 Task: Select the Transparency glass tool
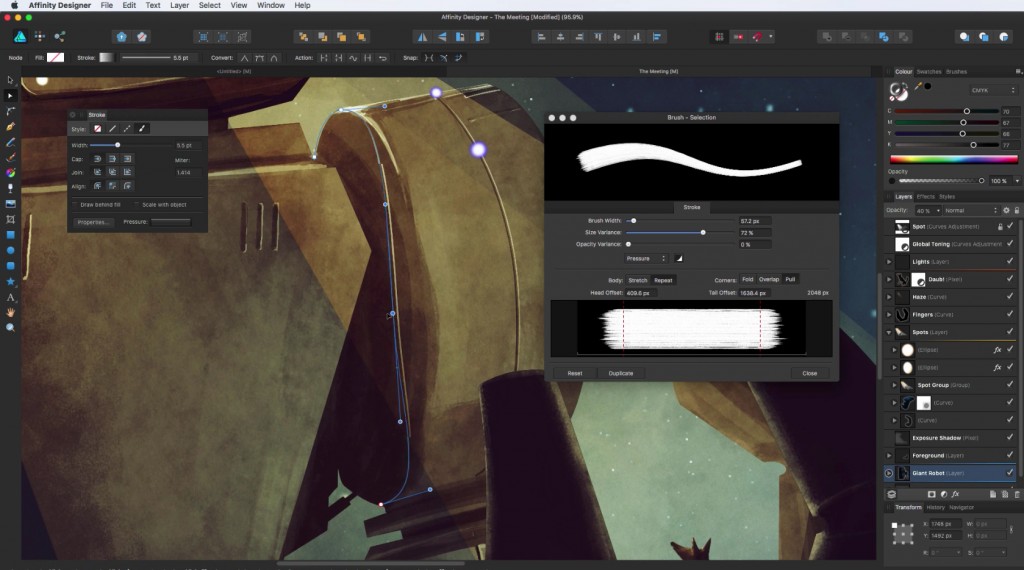(x=10, y=188)
